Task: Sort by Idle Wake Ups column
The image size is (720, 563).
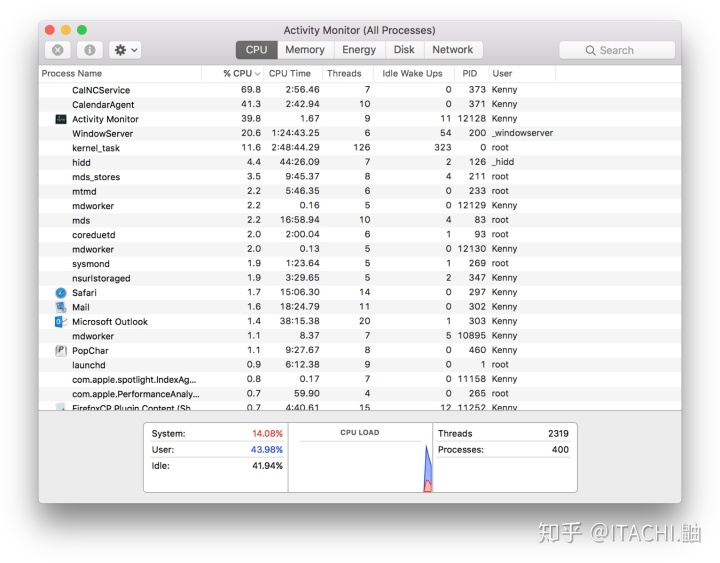Action: pos(412,73)
